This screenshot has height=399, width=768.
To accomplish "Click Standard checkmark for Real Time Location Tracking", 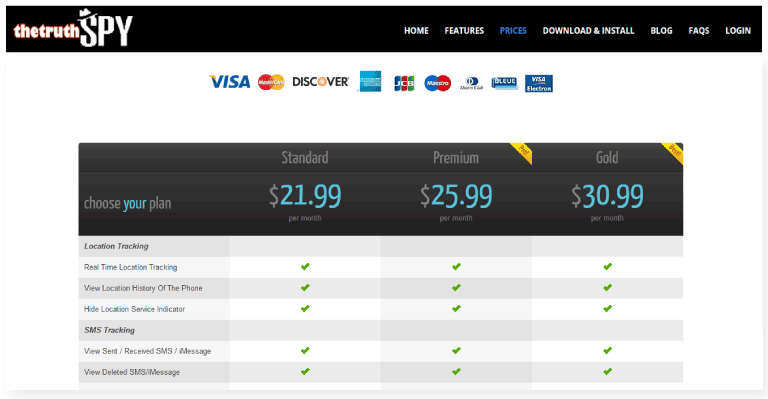I will tap(305, 266).
